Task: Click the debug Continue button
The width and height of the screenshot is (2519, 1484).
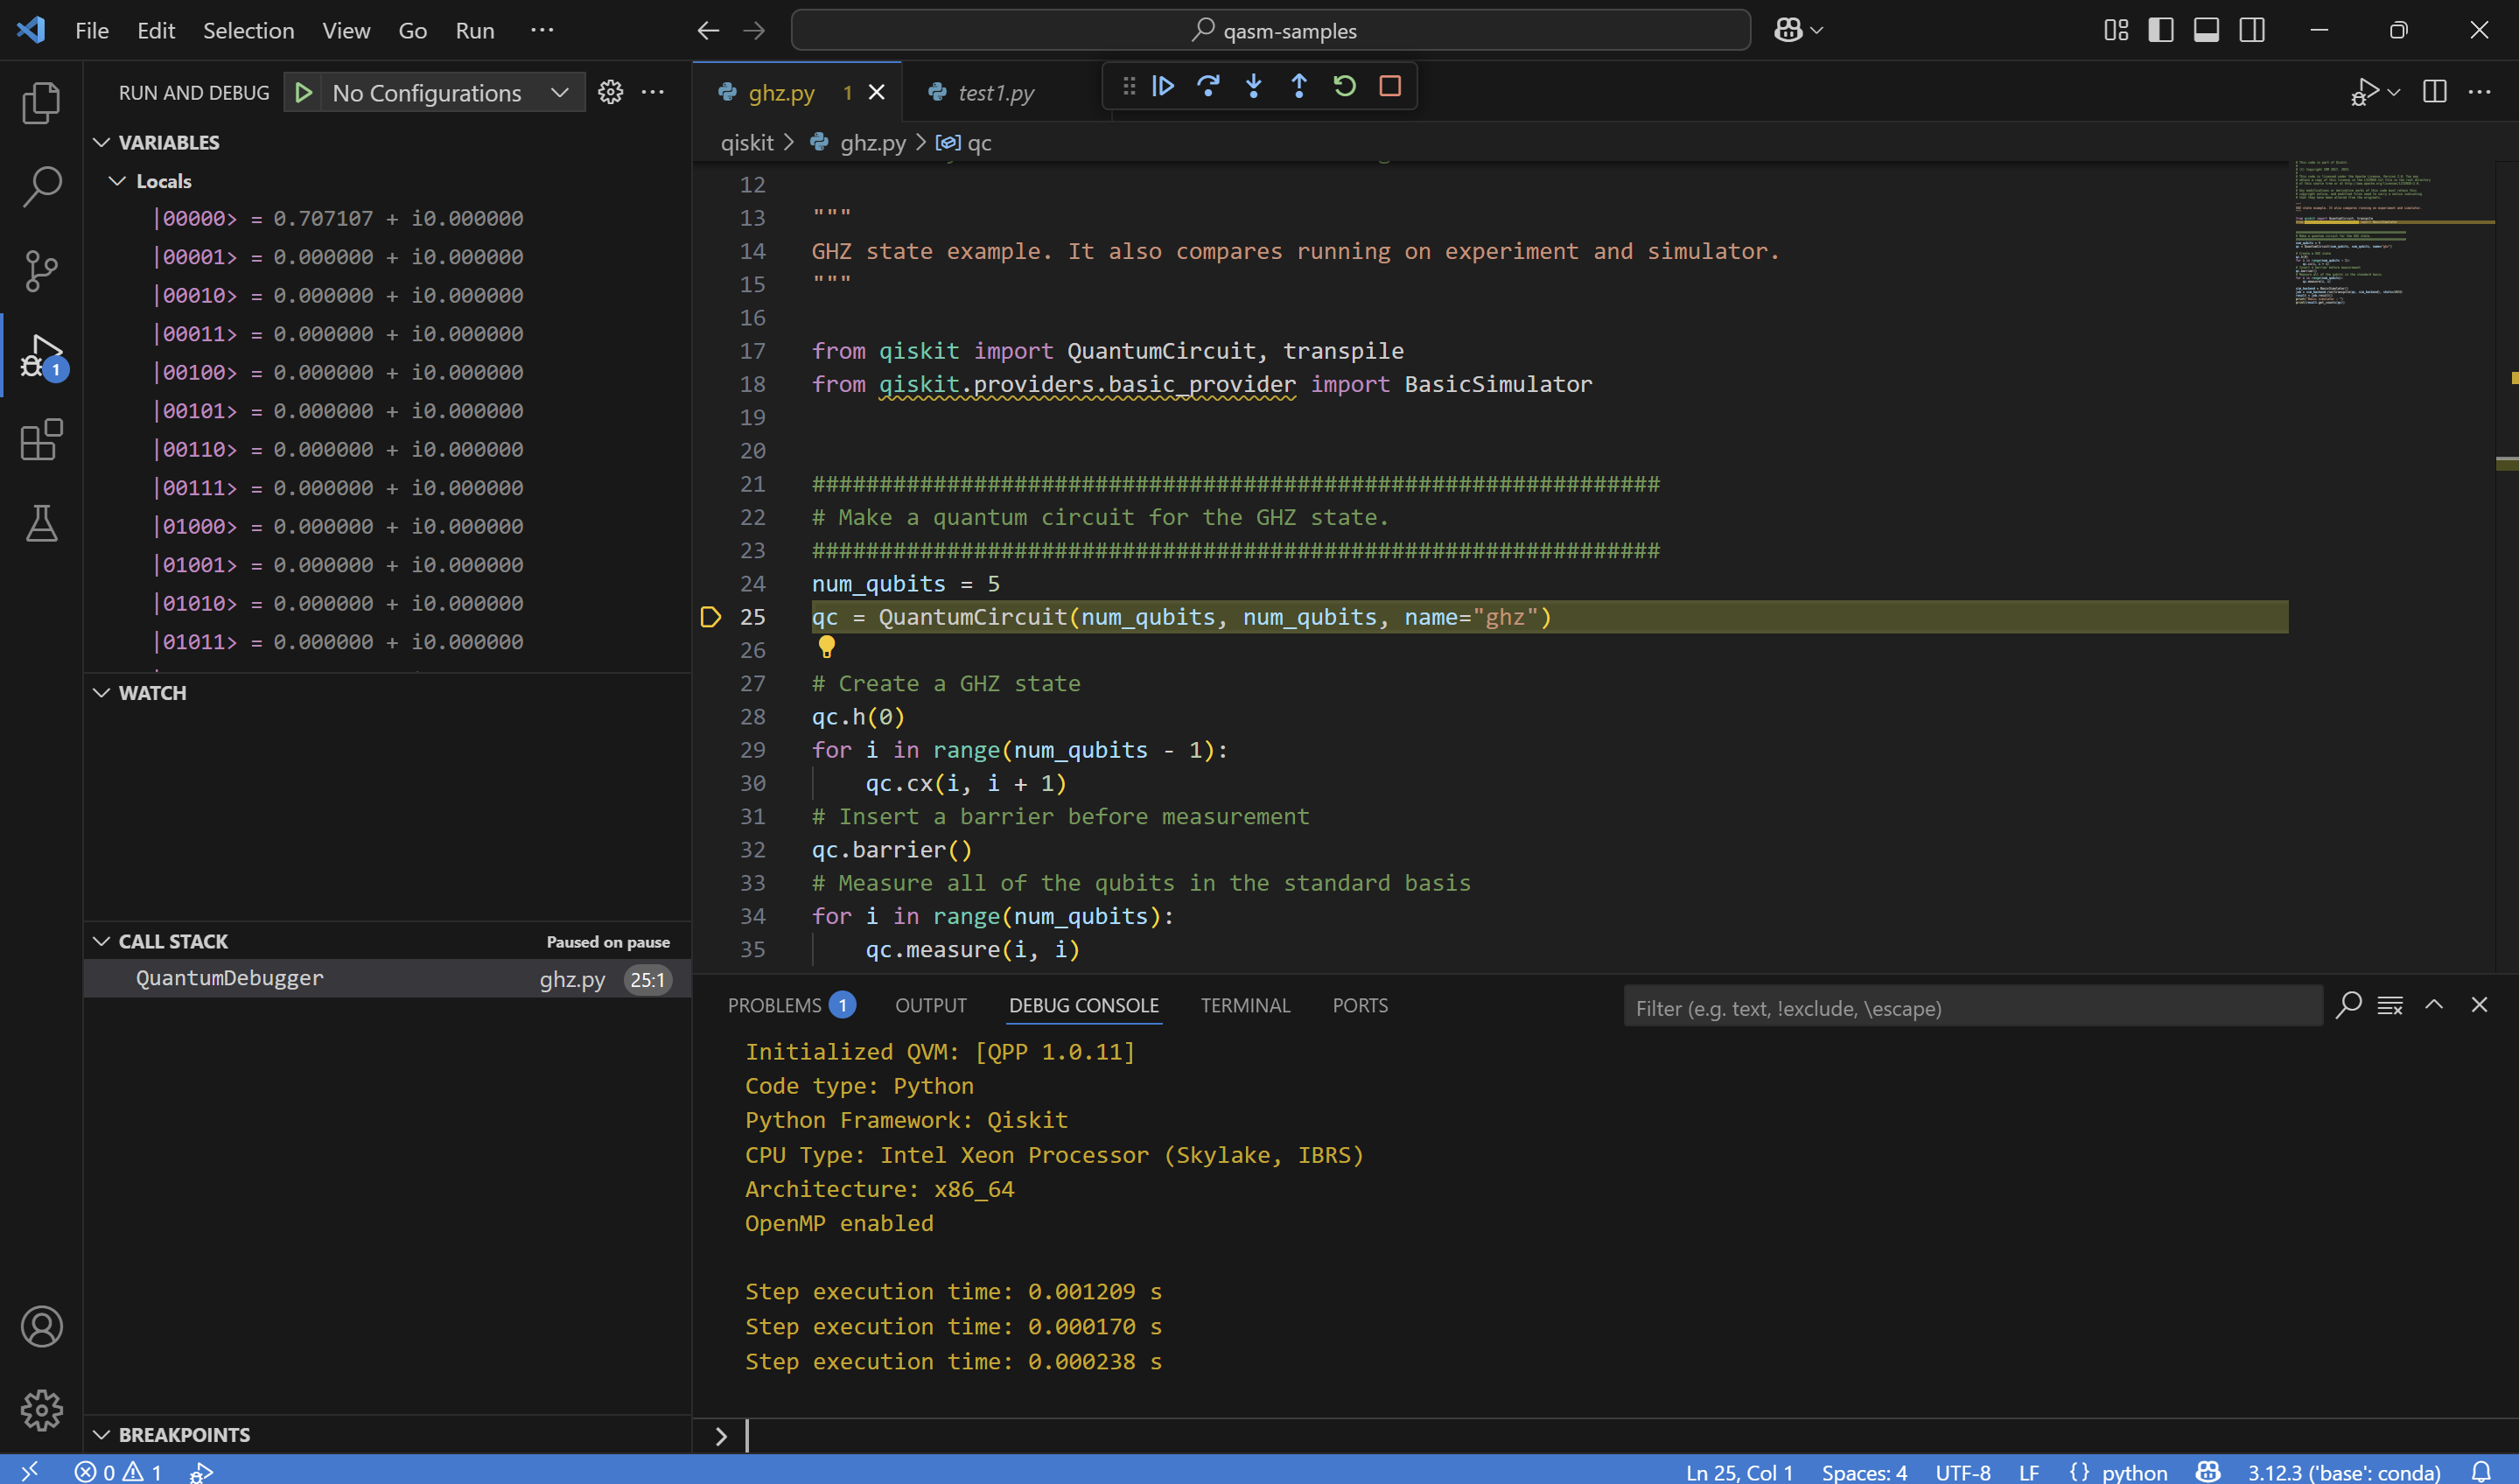Action: [x=1163, y=86]
